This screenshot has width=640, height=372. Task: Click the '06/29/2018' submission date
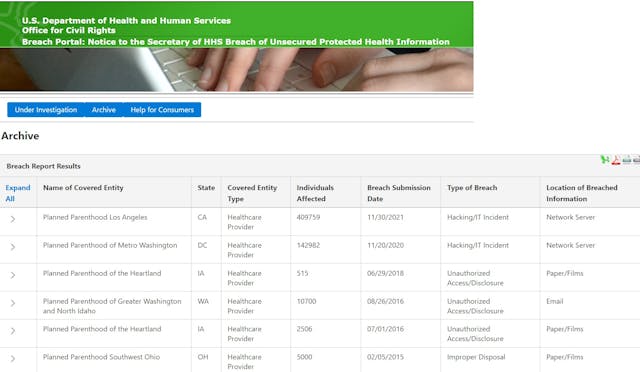coord(385,273)
